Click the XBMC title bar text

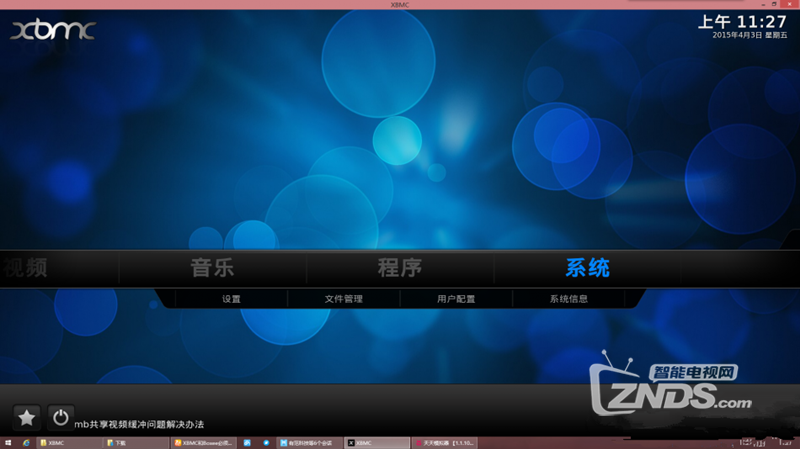coord(400,5)
